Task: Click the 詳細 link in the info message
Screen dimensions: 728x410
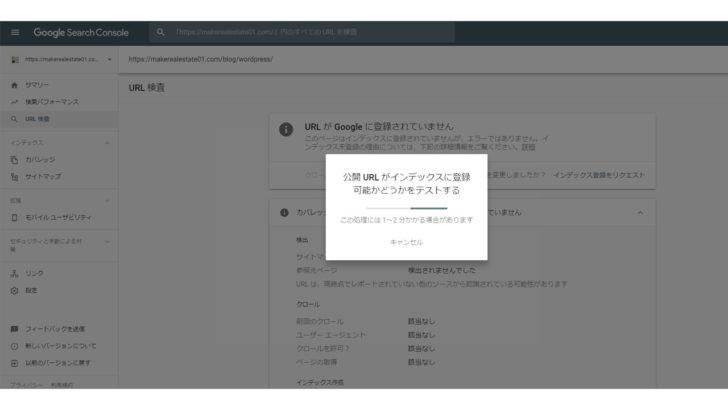Action: pyautogui.click(x=528, y=147)
